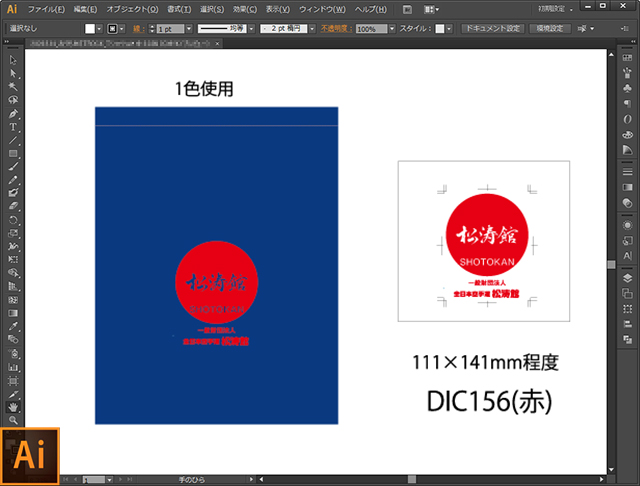Select the Column Graph tool
640x486 pixels.
pos(13,367)
